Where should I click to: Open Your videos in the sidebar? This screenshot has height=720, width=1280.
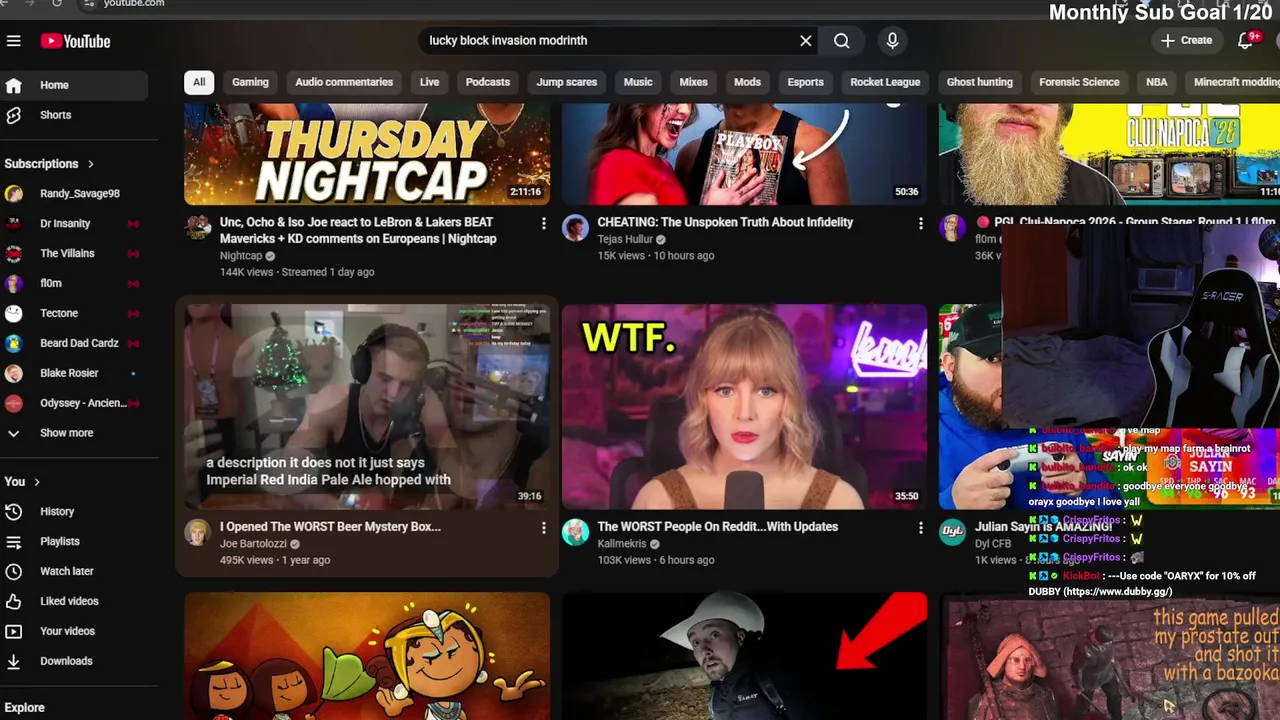74,631
